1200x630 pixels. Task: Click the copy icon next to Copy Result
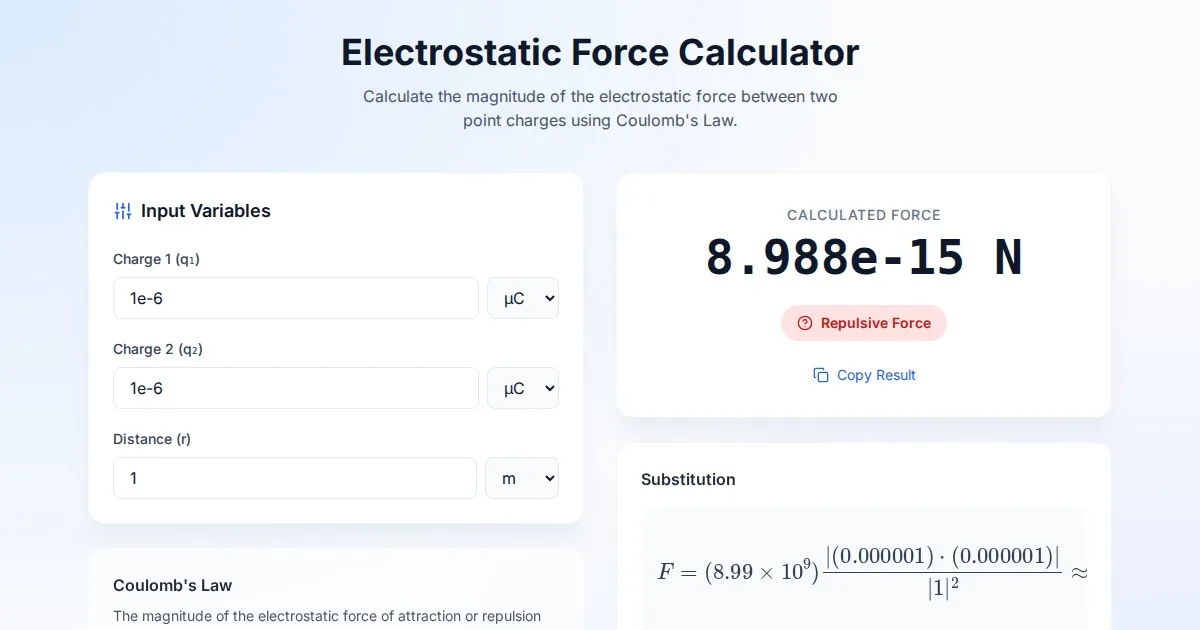(821, 375)
